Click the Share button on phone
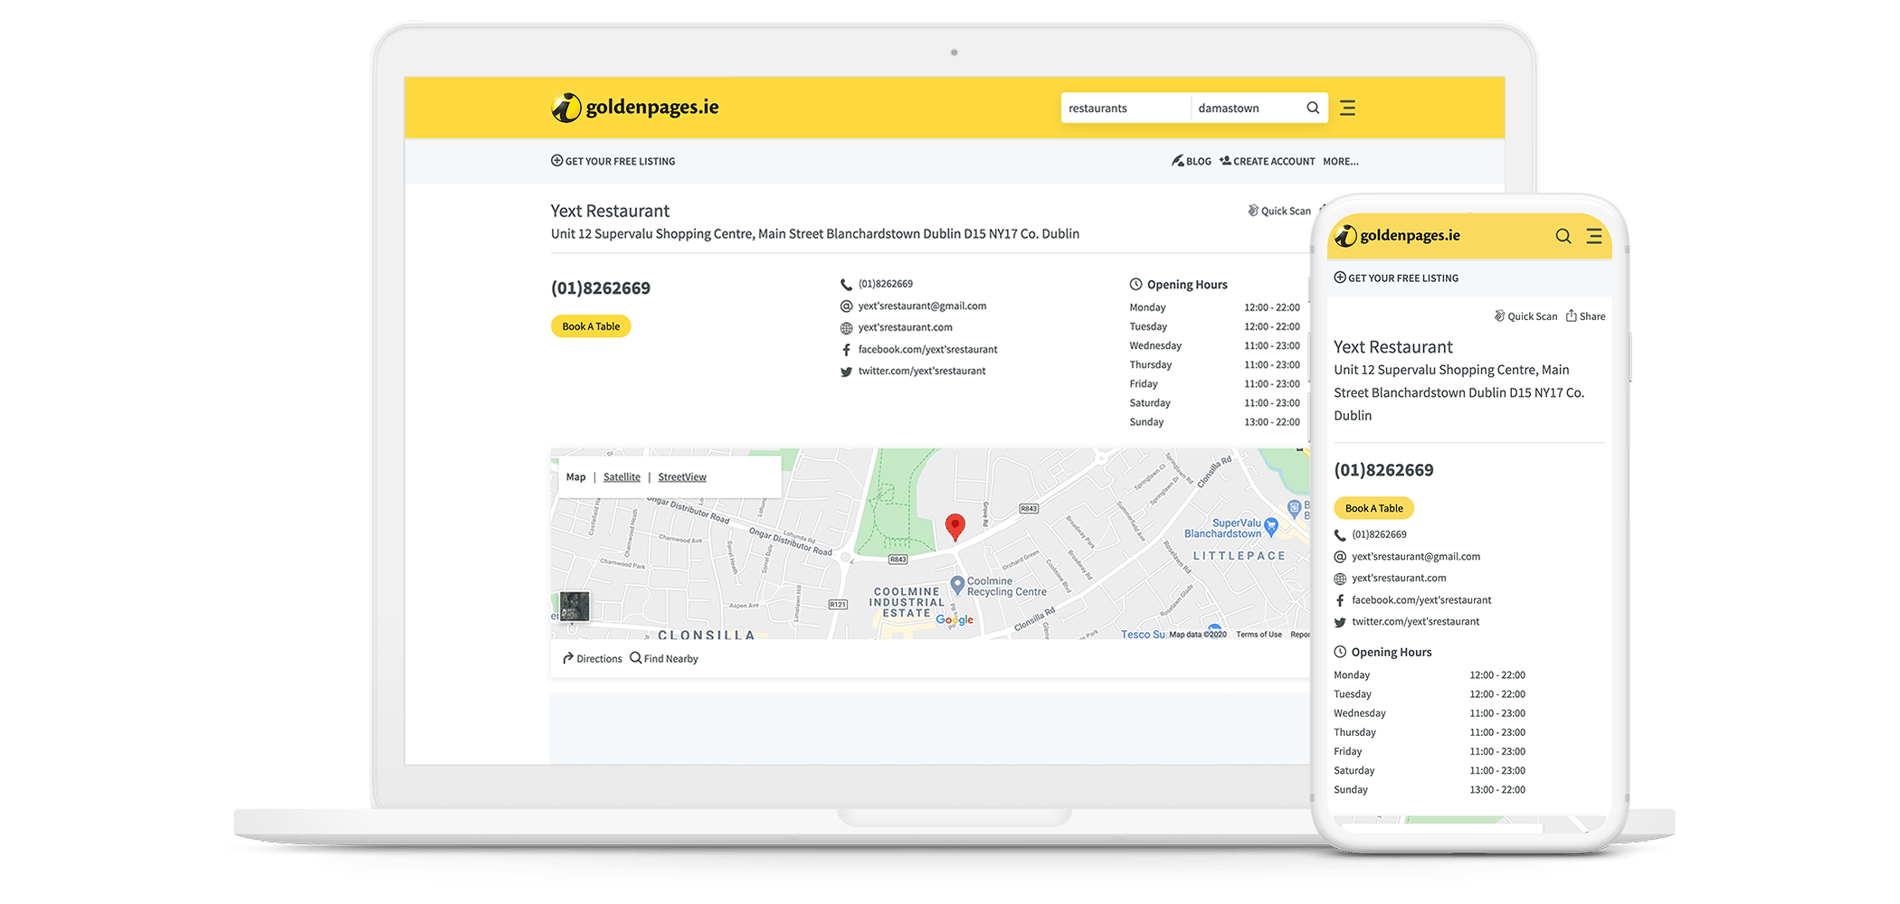The width and height of the screenshot is (1900, 904). pos(1585,316)
